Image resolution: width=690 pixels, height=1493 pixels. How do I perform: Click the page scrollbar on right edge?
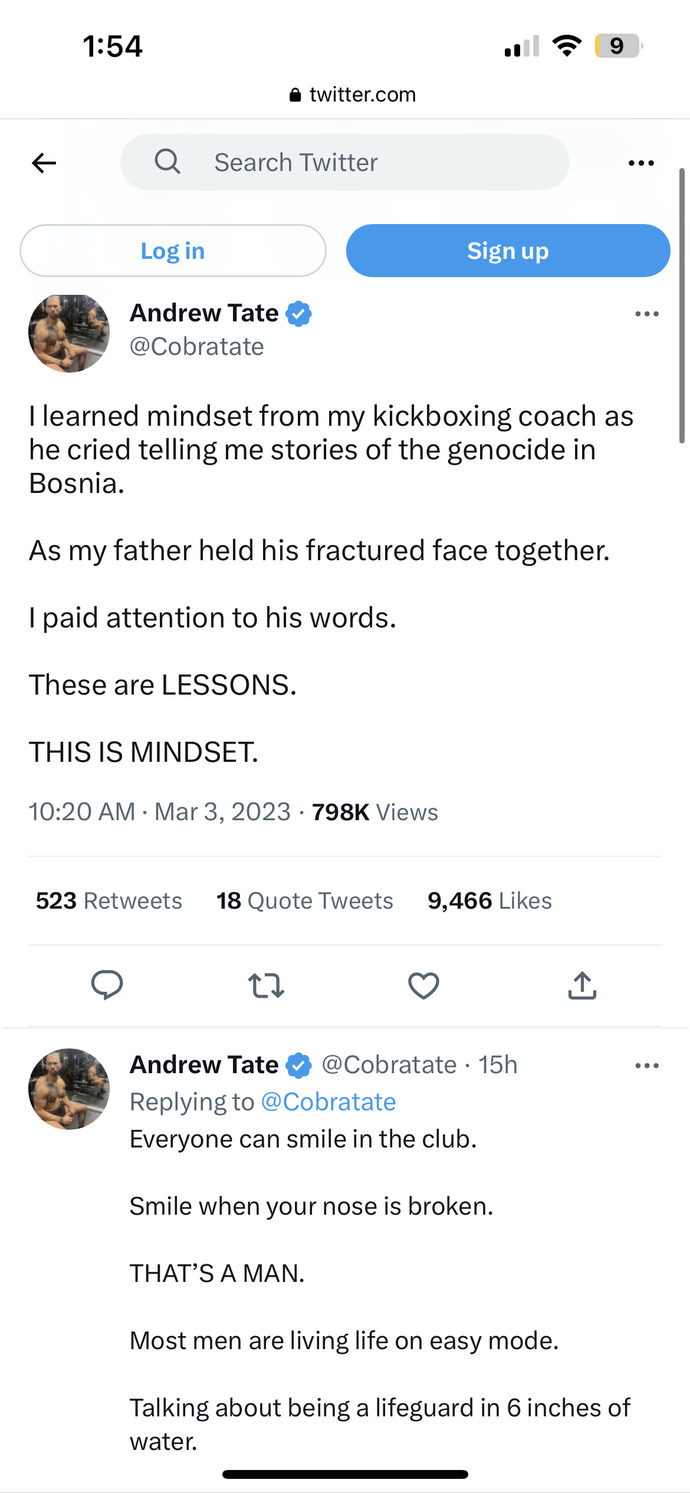[682, 305]
